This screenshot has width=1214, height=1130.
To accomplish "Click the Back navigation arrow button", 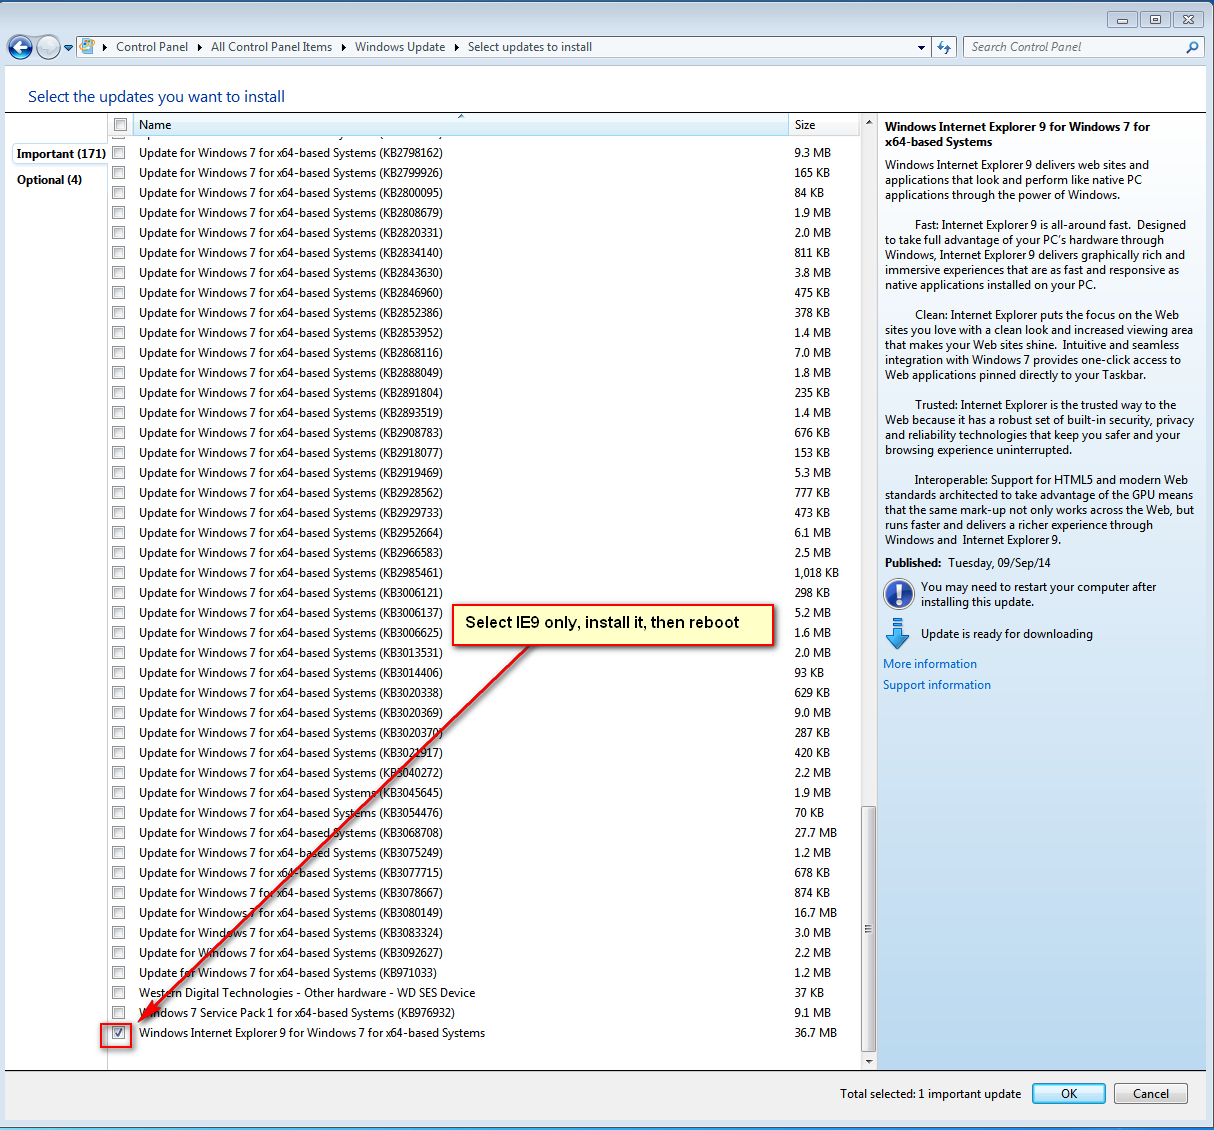I will [20, 47].
